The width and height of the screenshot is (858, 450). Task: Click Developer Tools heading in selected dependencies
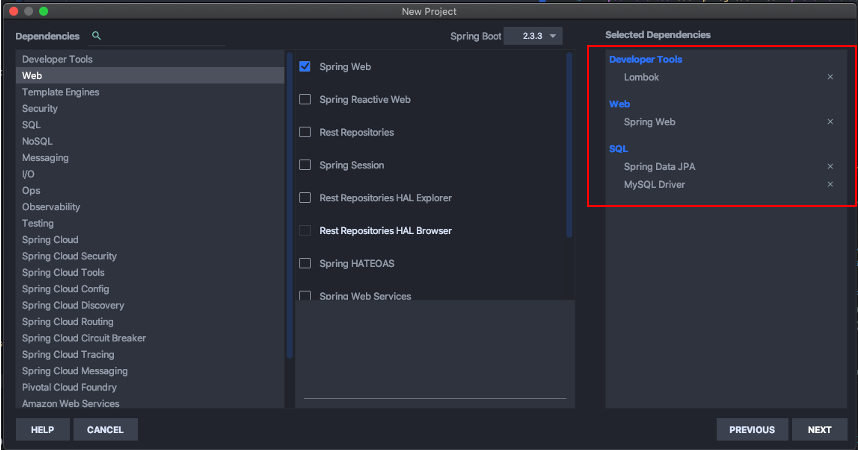(646, 59)
